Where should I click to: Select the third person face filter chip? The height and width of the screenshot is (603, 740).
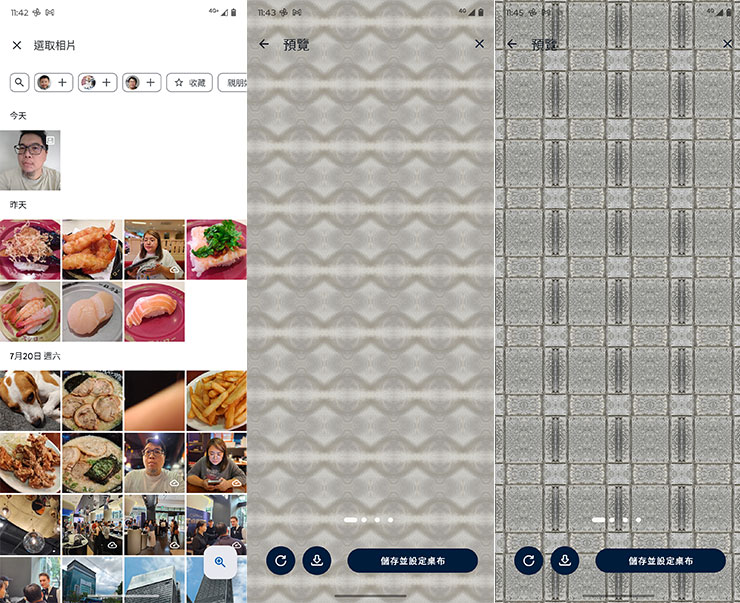pos(142,83)
